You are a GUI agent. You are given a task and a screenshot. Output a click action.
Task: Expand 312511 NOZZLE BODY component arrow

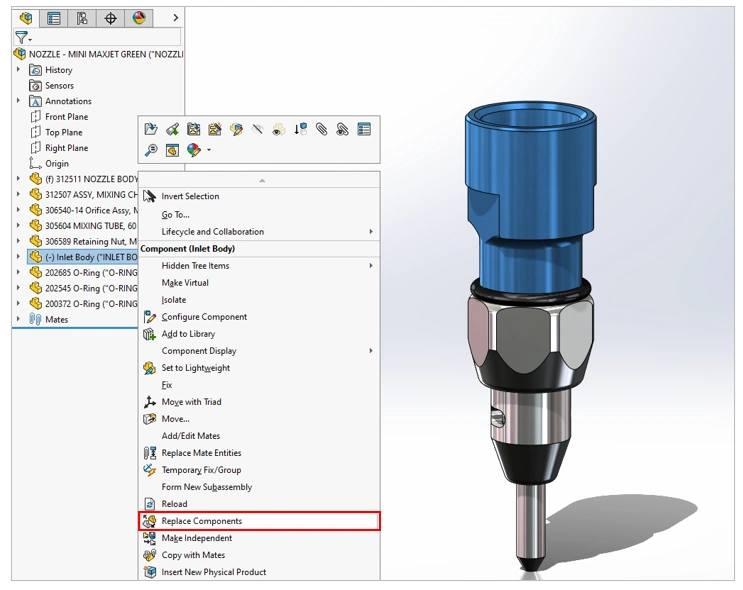click(18, 179)
